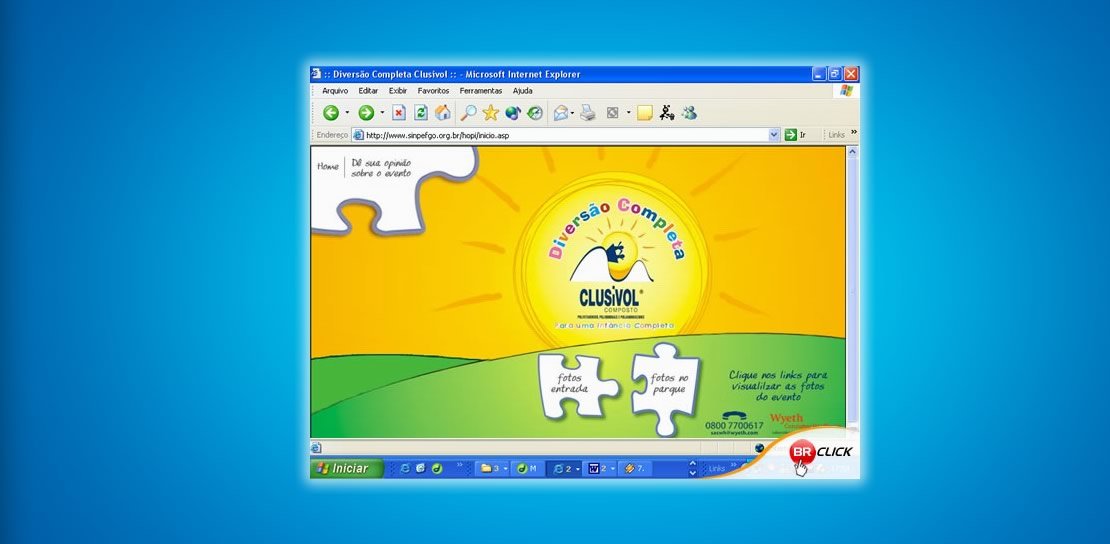
Task: Expand the Links toolbar chevron
Action: tap(854, 132)
